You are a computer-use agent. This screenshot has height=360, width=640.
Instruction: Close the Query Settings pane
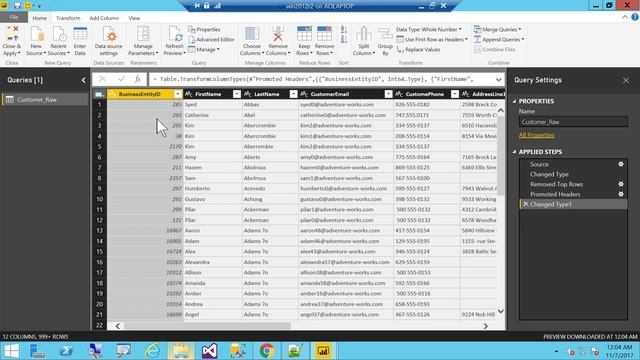pos(626,80)
